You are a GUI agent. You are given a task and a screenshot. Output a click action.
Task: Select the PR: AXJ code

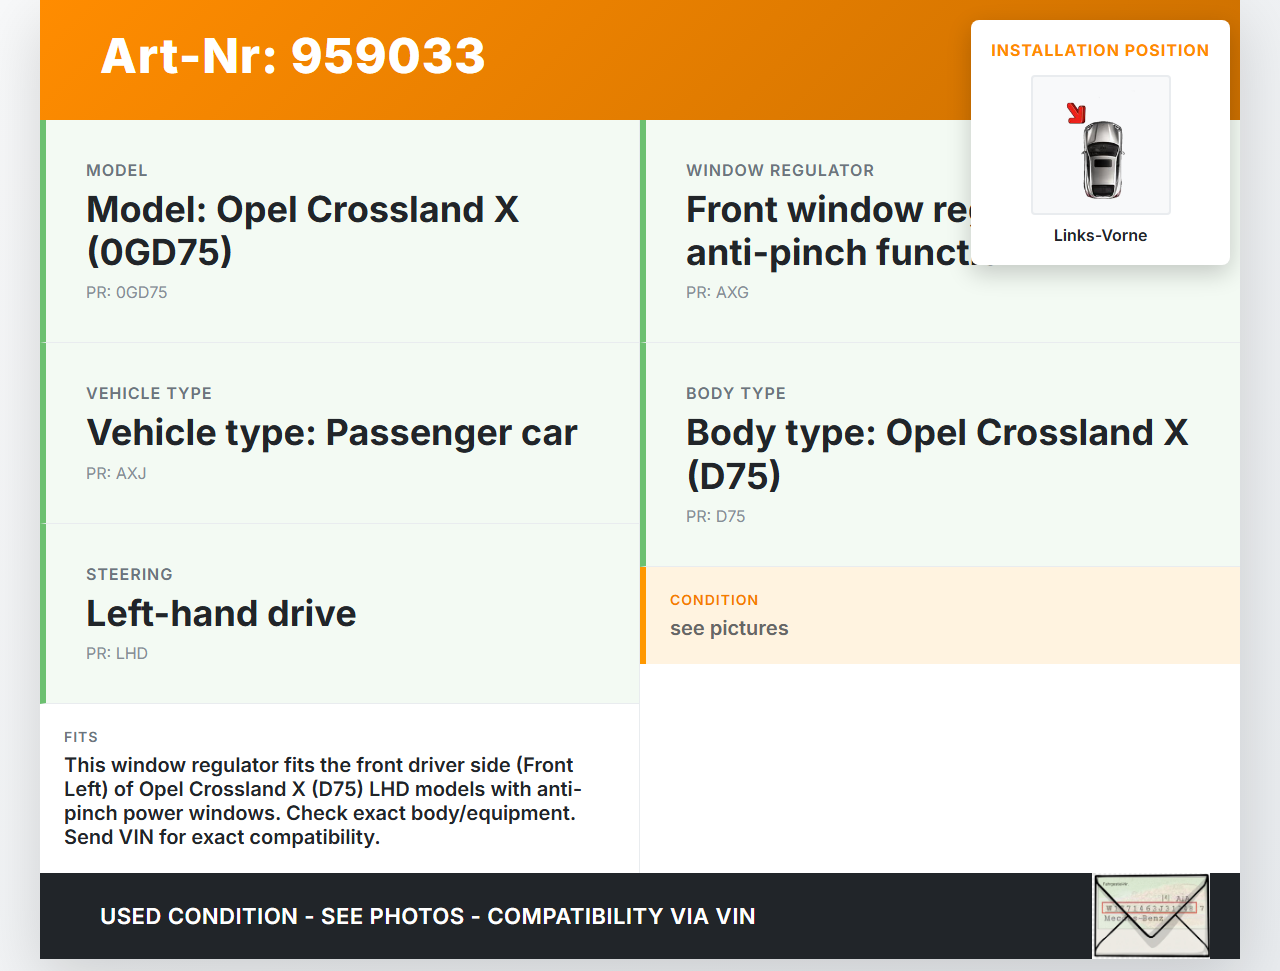[x=116, y=473]
